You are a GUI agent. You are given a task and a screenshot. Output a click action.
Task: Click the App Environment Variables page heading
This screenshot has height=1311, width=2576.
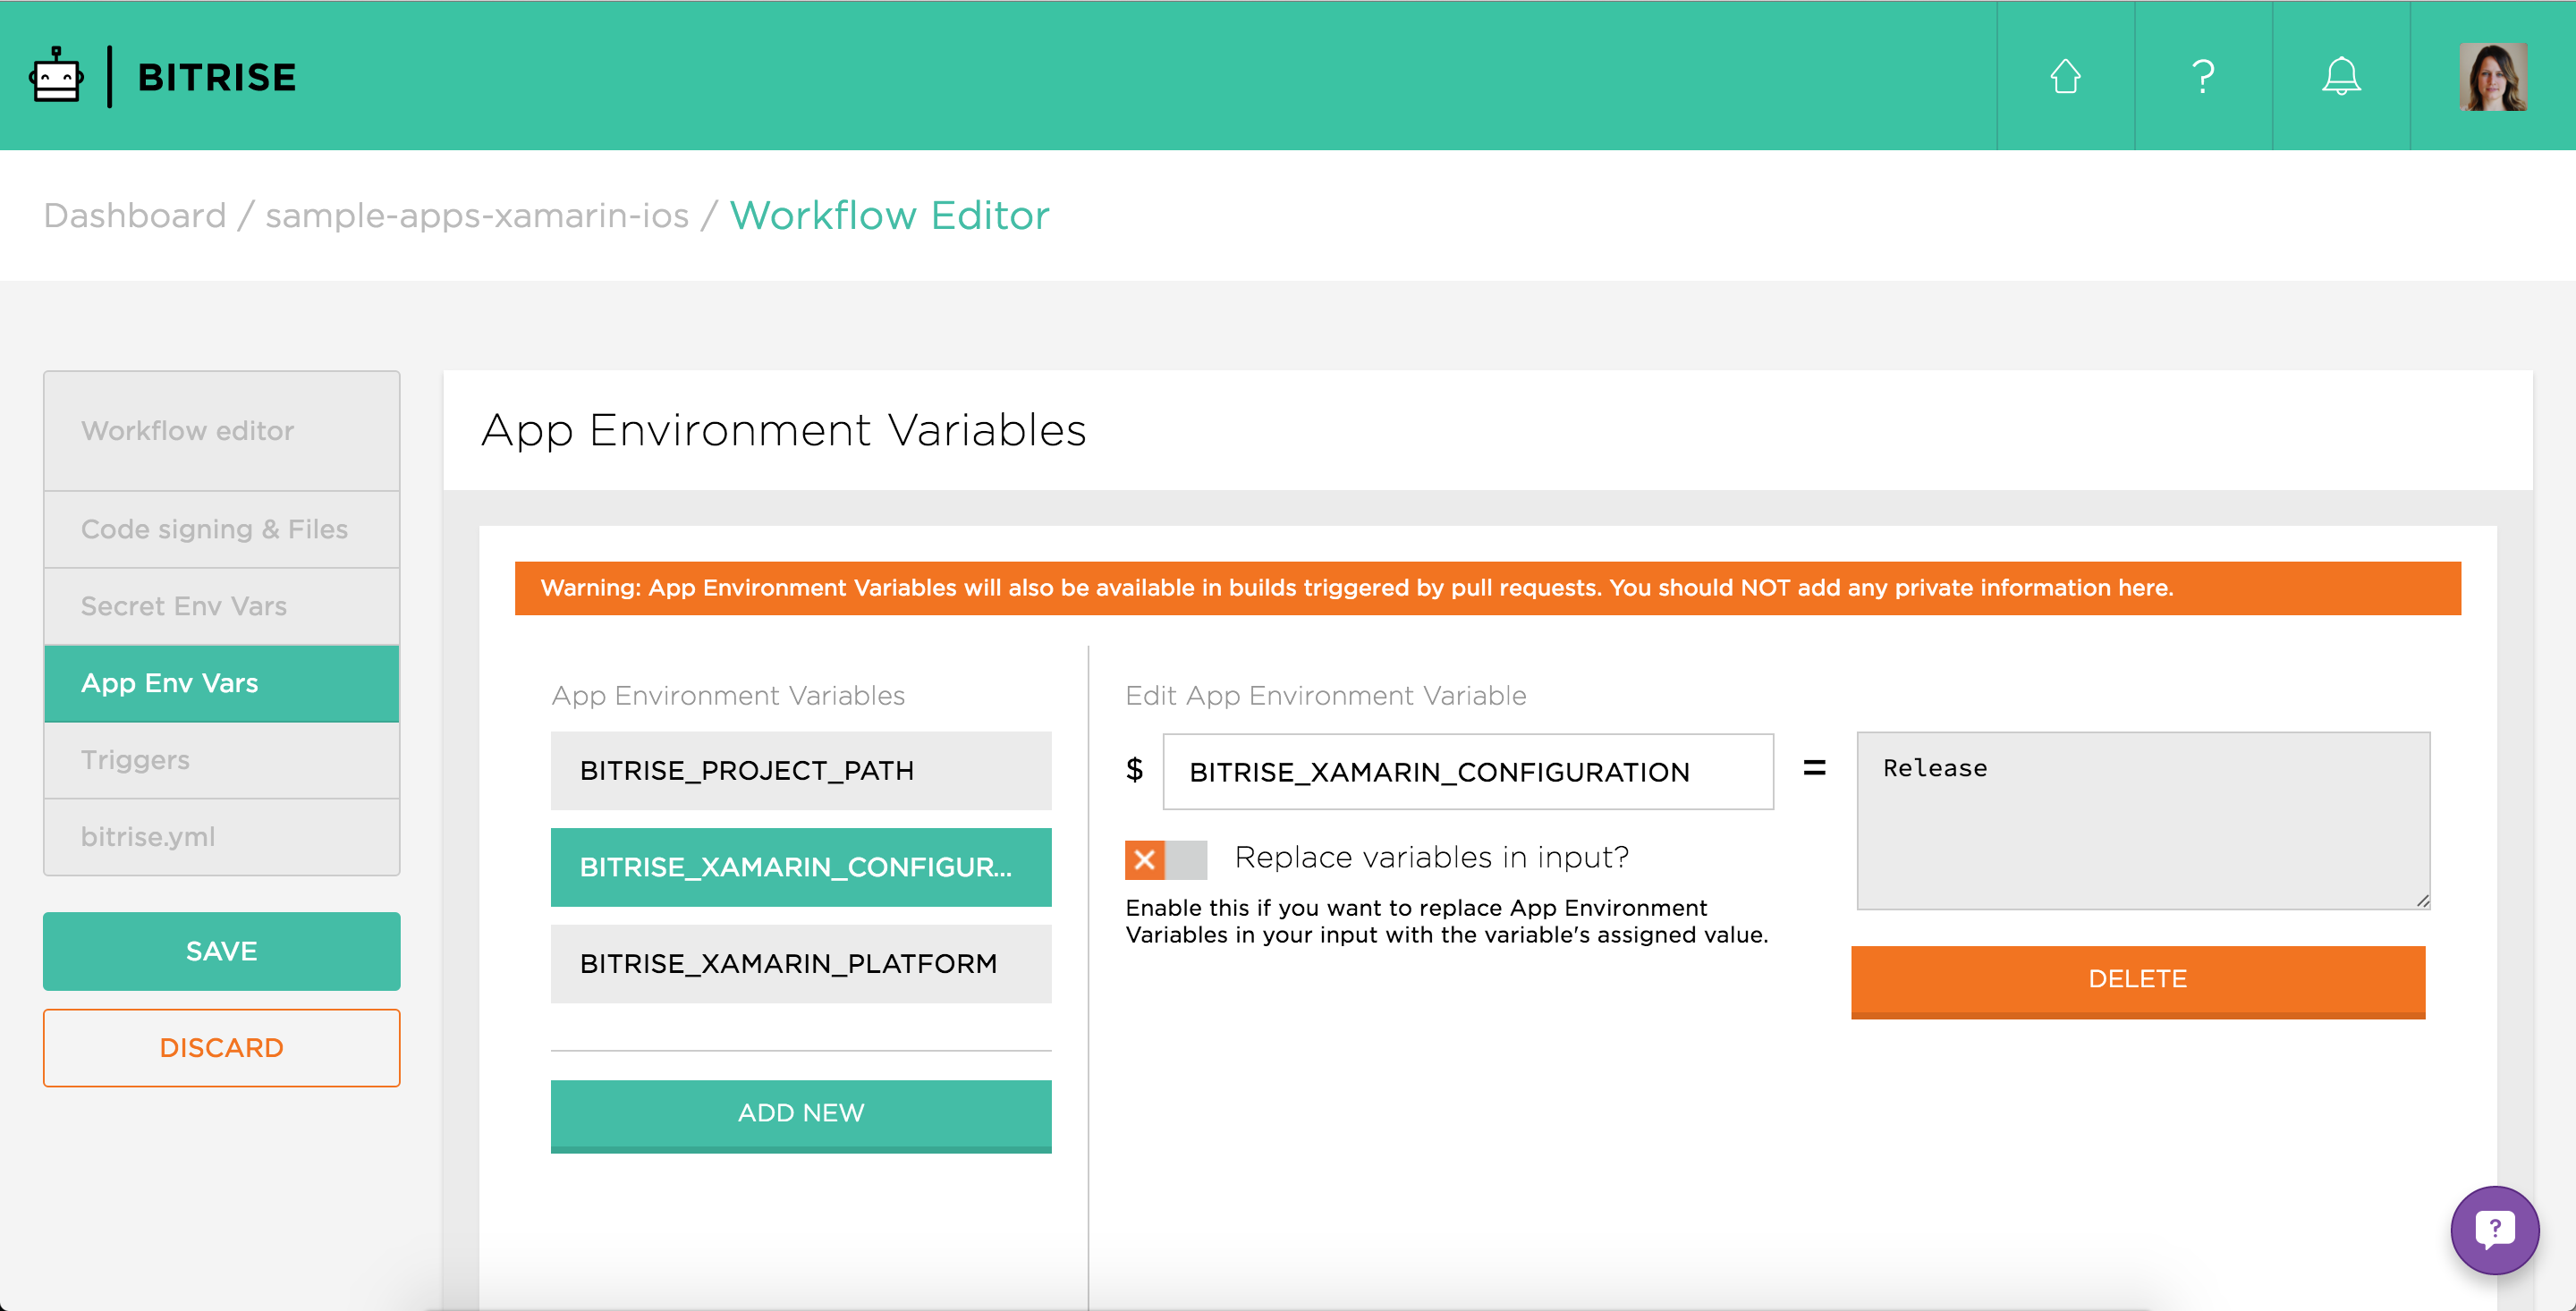pos(784,430)
